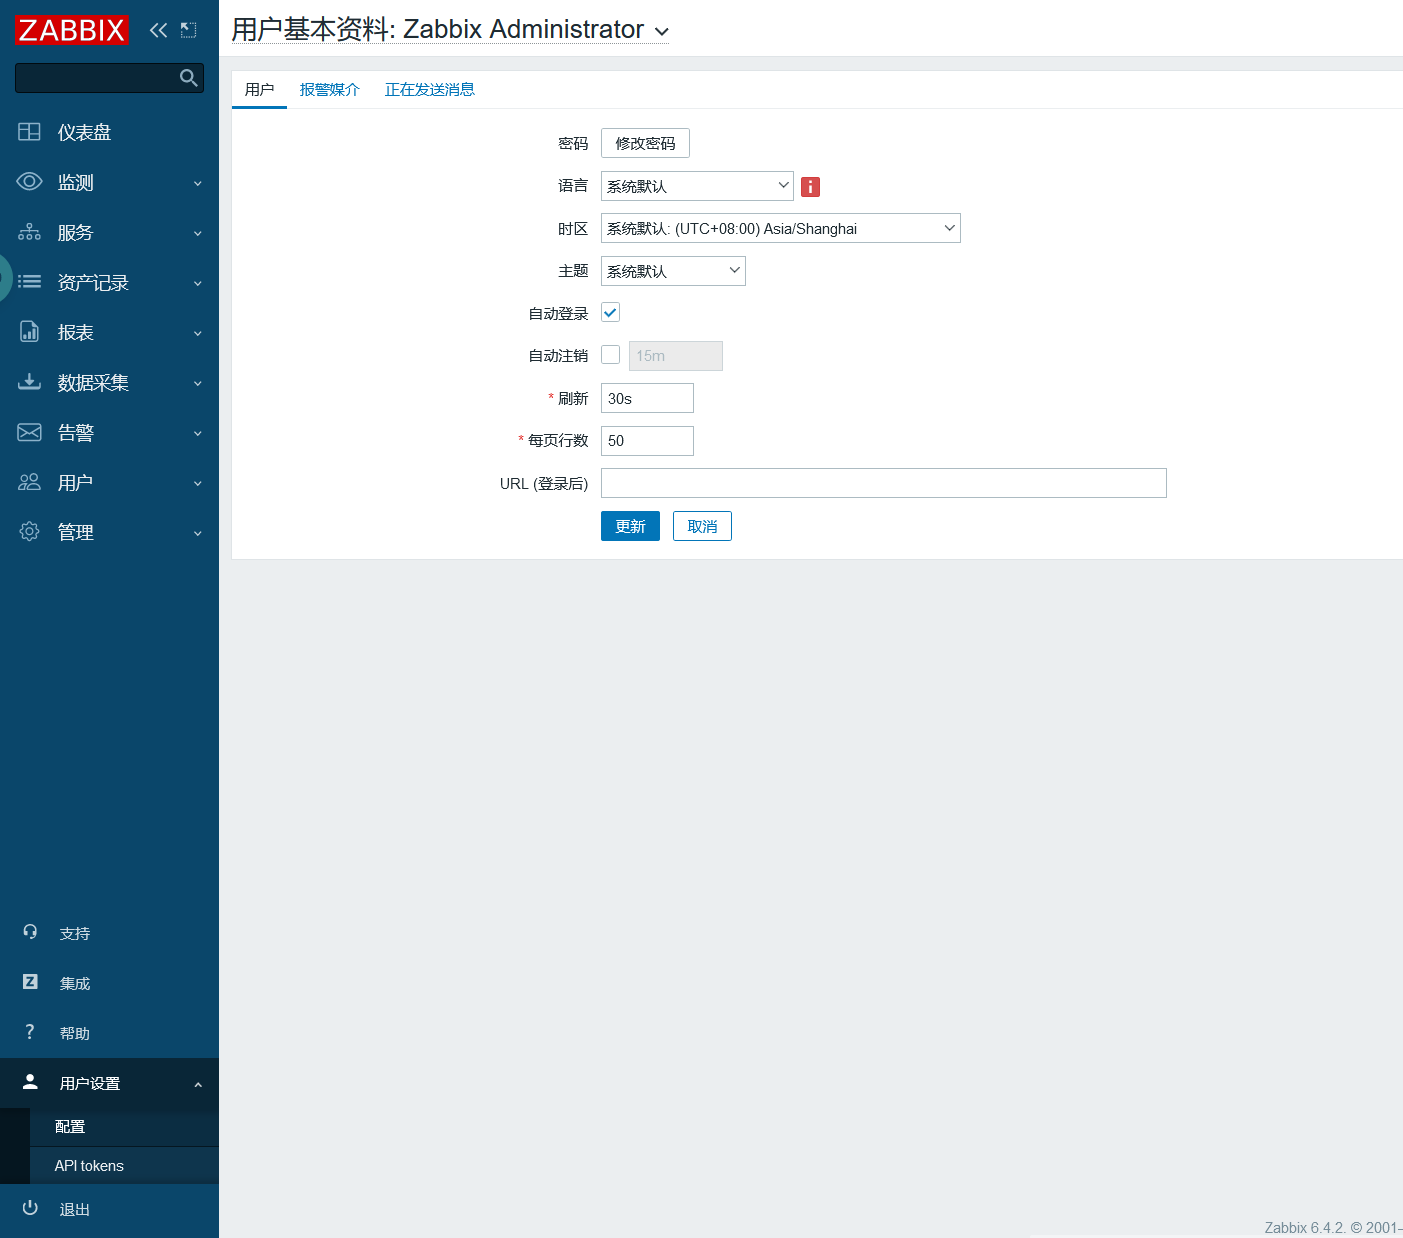Screen dimensions: 1403x1238
Task: Click the 修改密码 button
Action: tap(645, 143)
